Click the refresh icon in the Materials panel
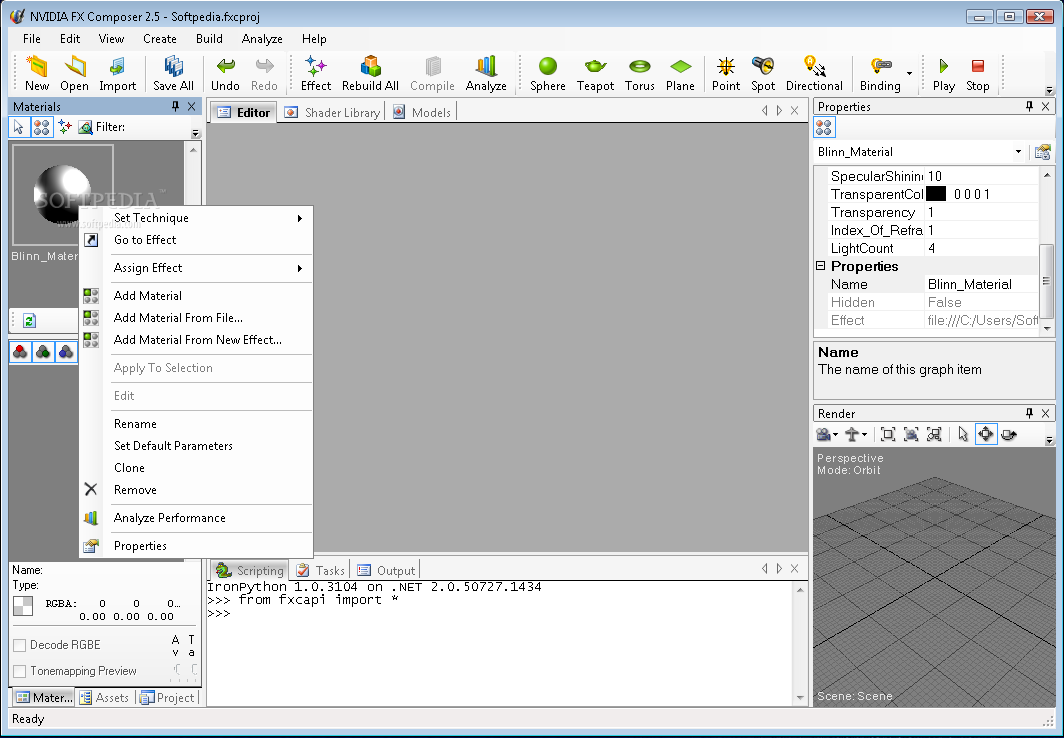 [x=29, y=320]
